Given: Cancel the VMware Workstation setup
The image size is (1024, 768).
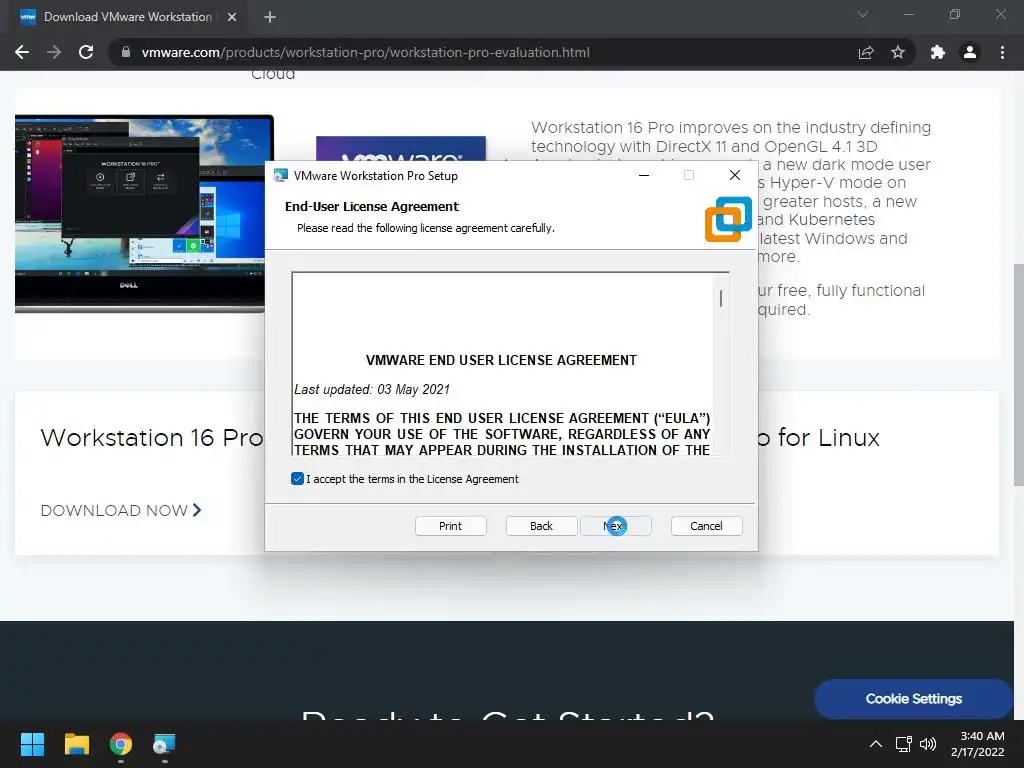Looking at the screenshot, I should coord(707,526).
